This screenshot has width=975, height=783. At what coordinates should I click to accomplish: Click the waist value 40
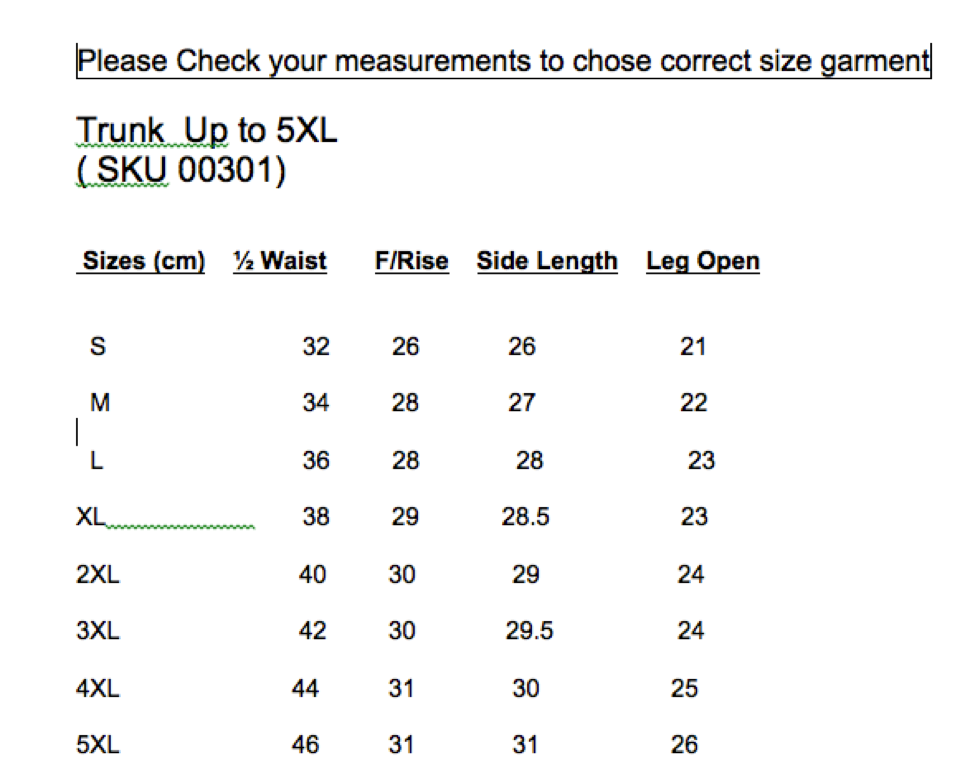pyautogui.click(x=312, y=575)
